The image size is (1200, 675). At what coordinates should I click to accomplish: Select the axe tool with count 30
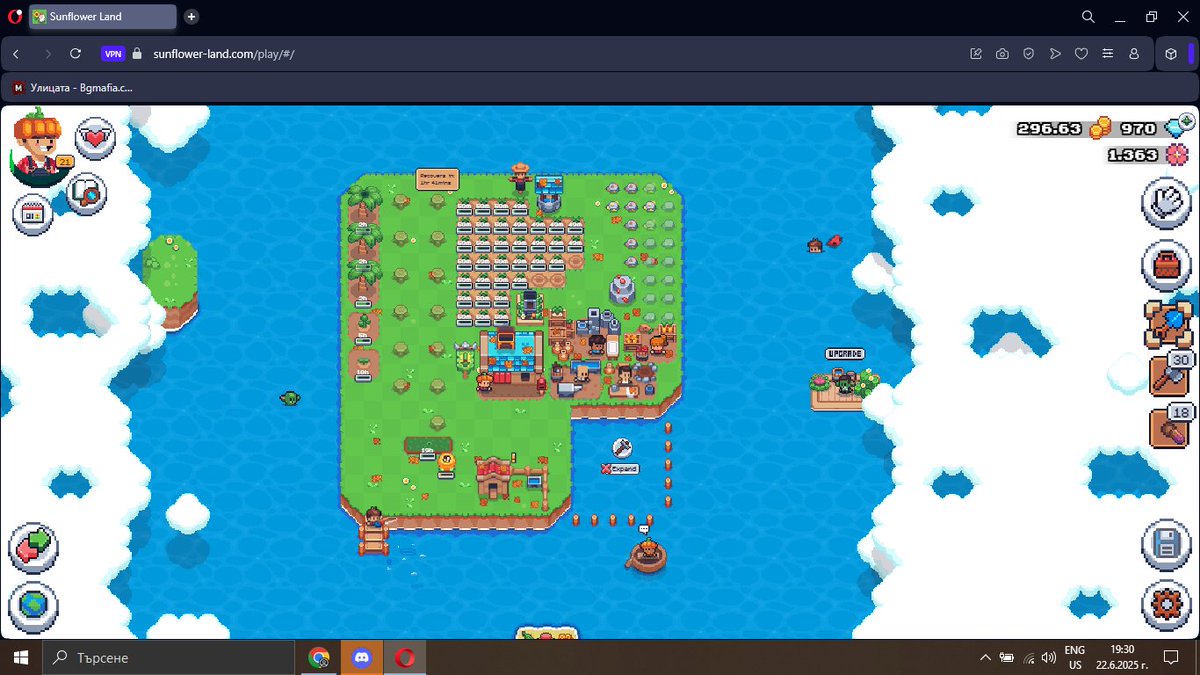(1168, 376)
